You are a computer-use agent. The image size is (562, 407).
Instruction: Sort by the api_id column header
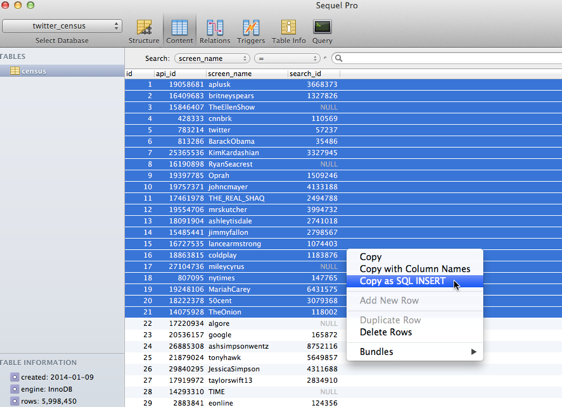[181, 73]
